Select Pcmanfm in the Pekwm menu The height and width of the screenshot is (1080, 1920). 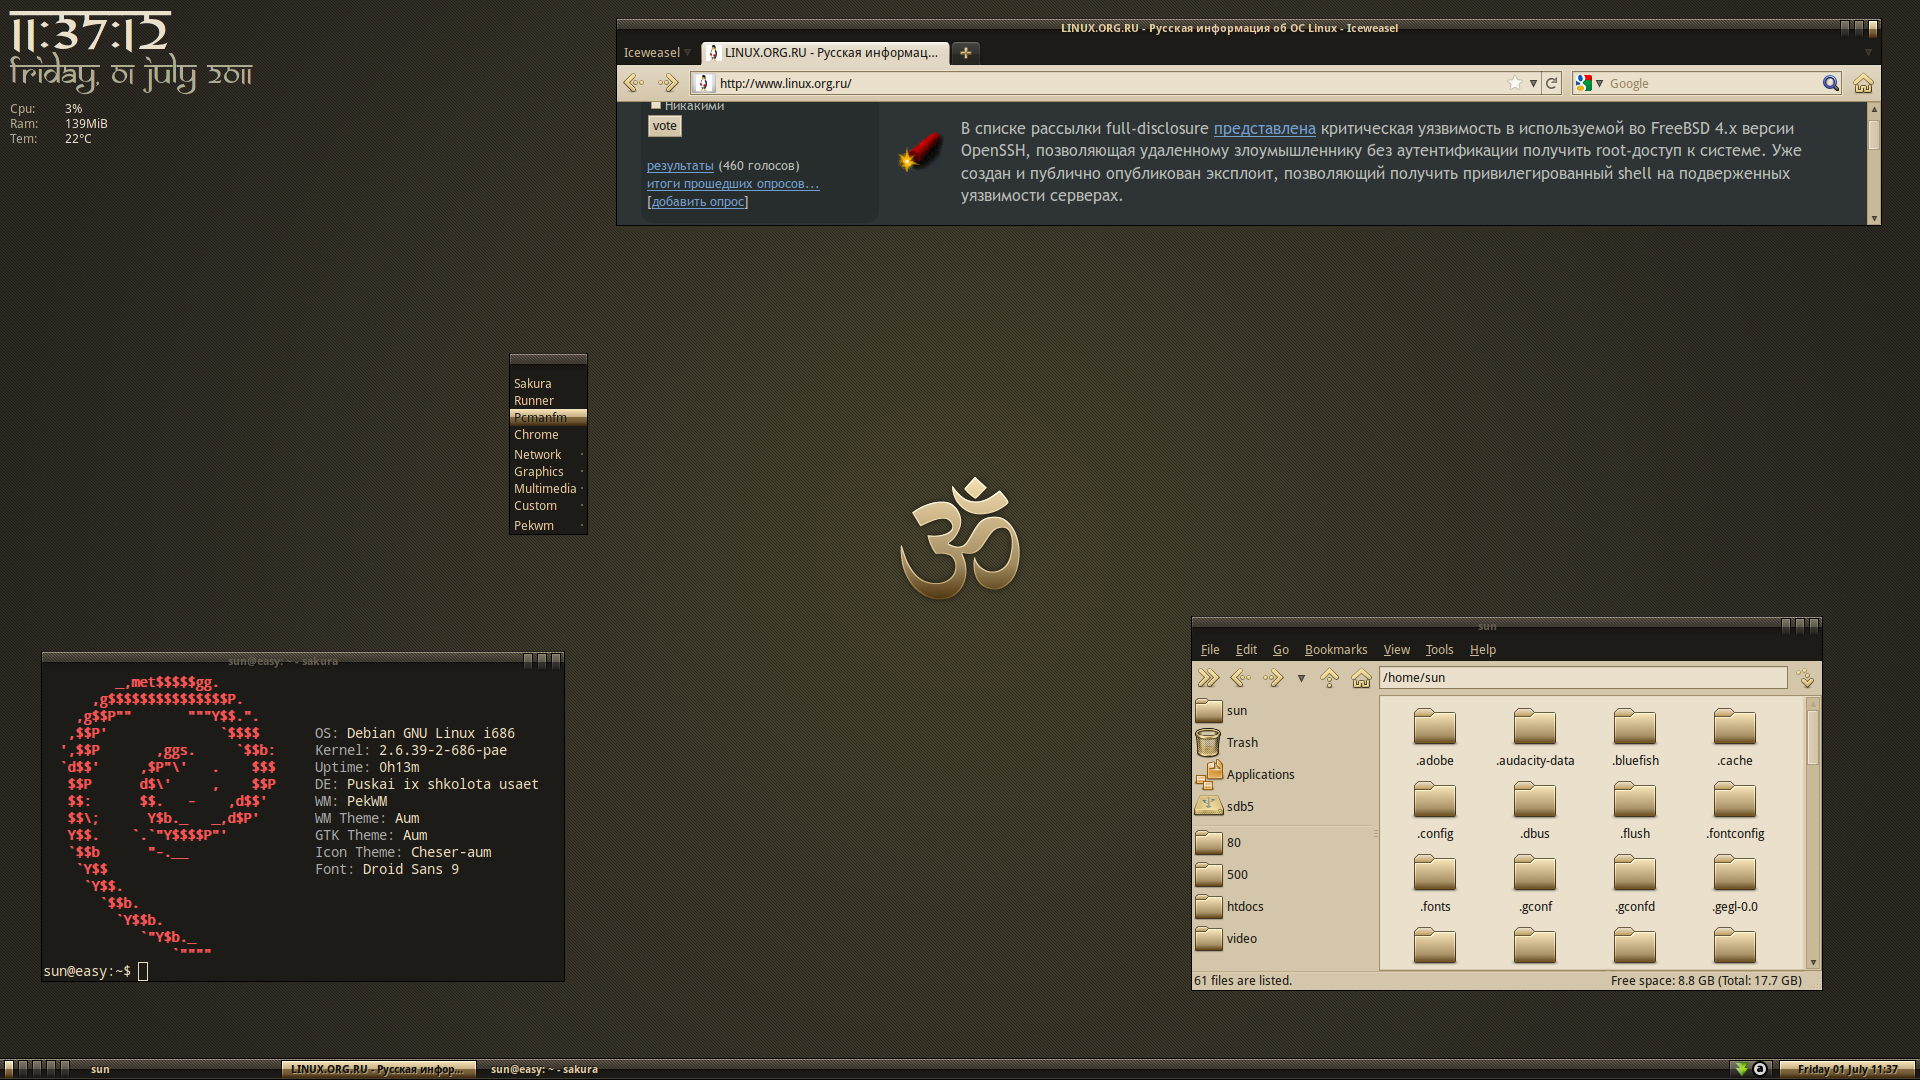pos(541,417)
